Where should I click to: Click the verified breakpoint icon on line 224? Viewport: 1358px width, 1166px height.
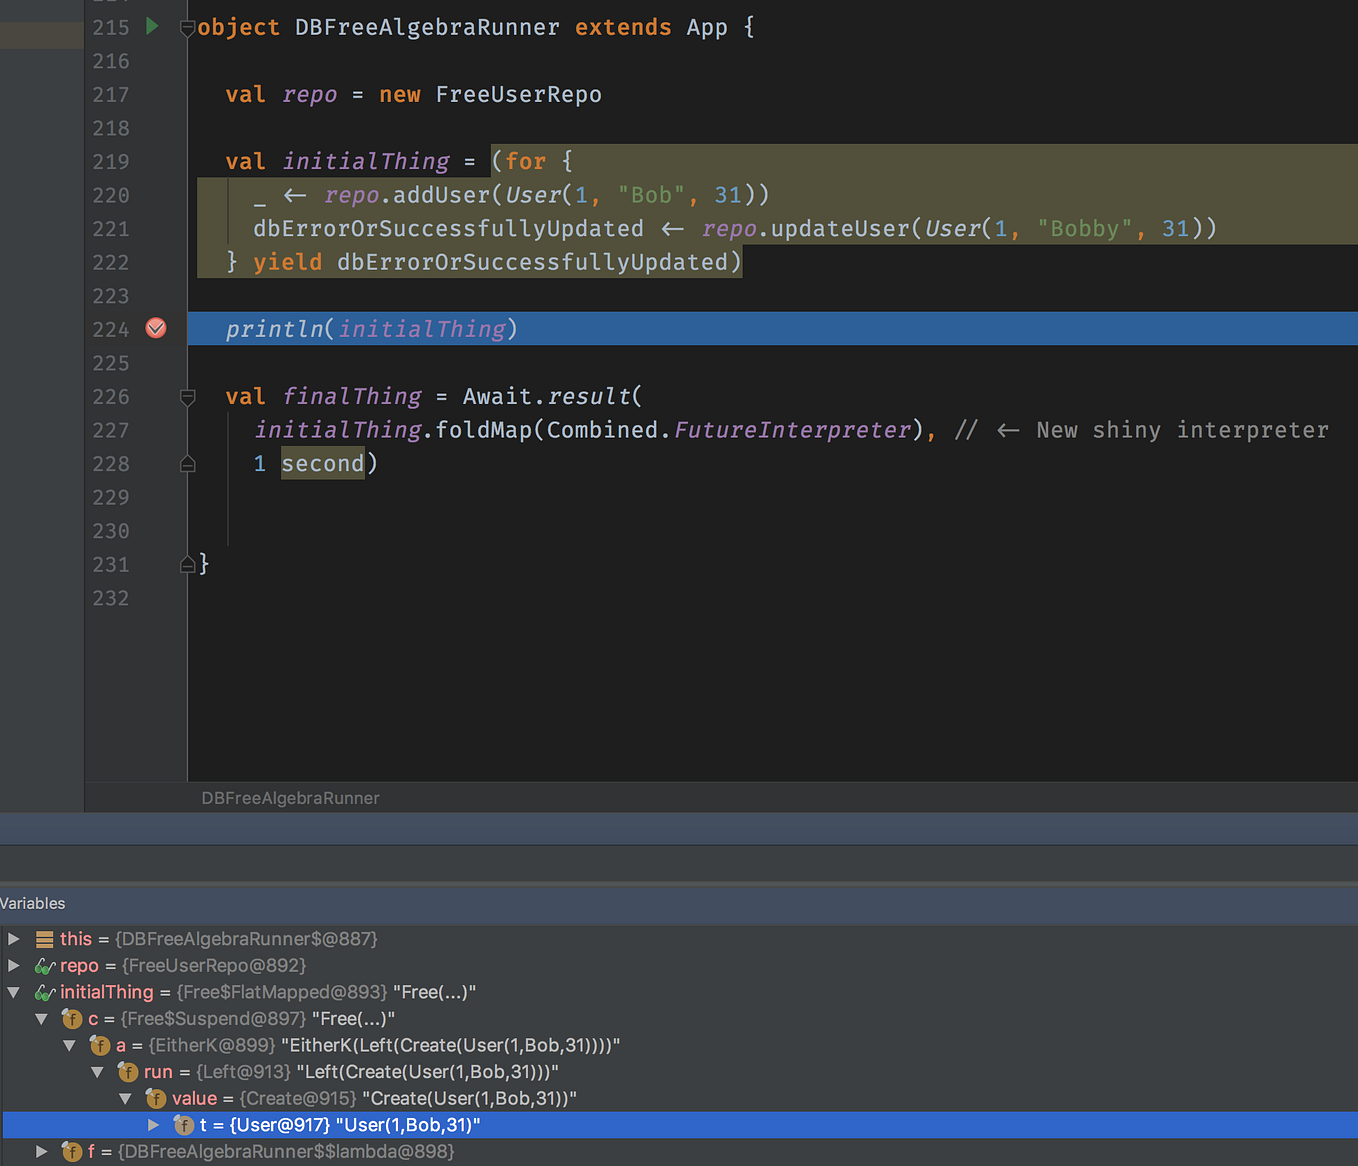[156, 328]
